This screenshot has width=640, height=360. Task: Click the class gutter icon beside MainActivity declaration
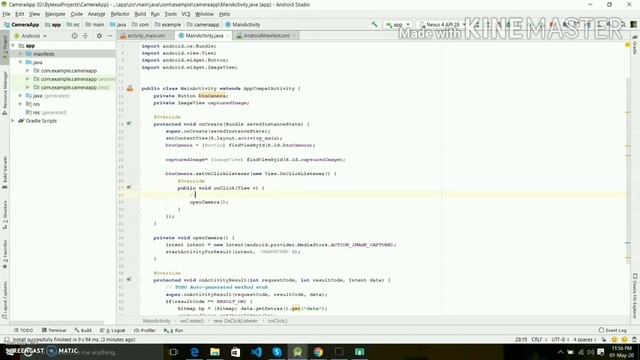pos(130,88)
